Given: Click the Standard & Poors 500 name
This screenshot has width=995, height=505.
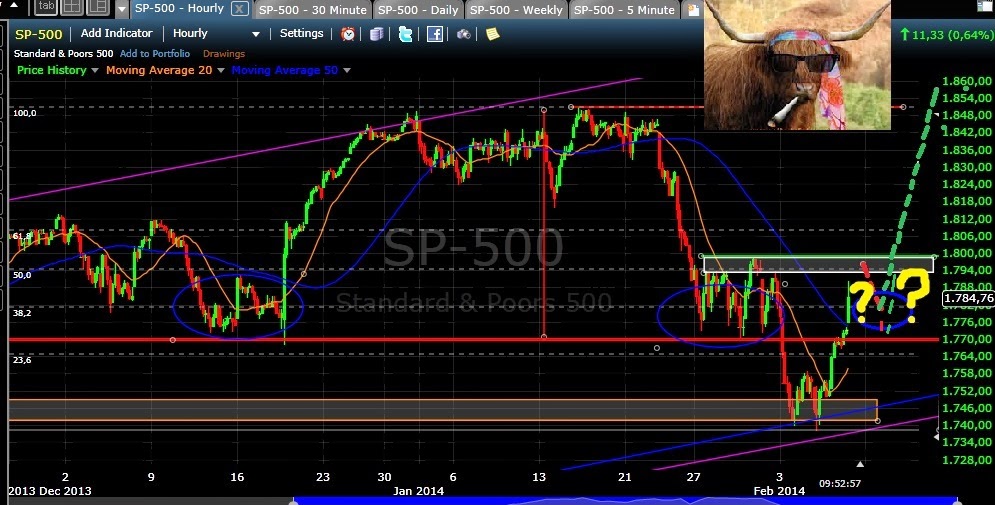Looking at the screenshot, I should click(63, 54).
